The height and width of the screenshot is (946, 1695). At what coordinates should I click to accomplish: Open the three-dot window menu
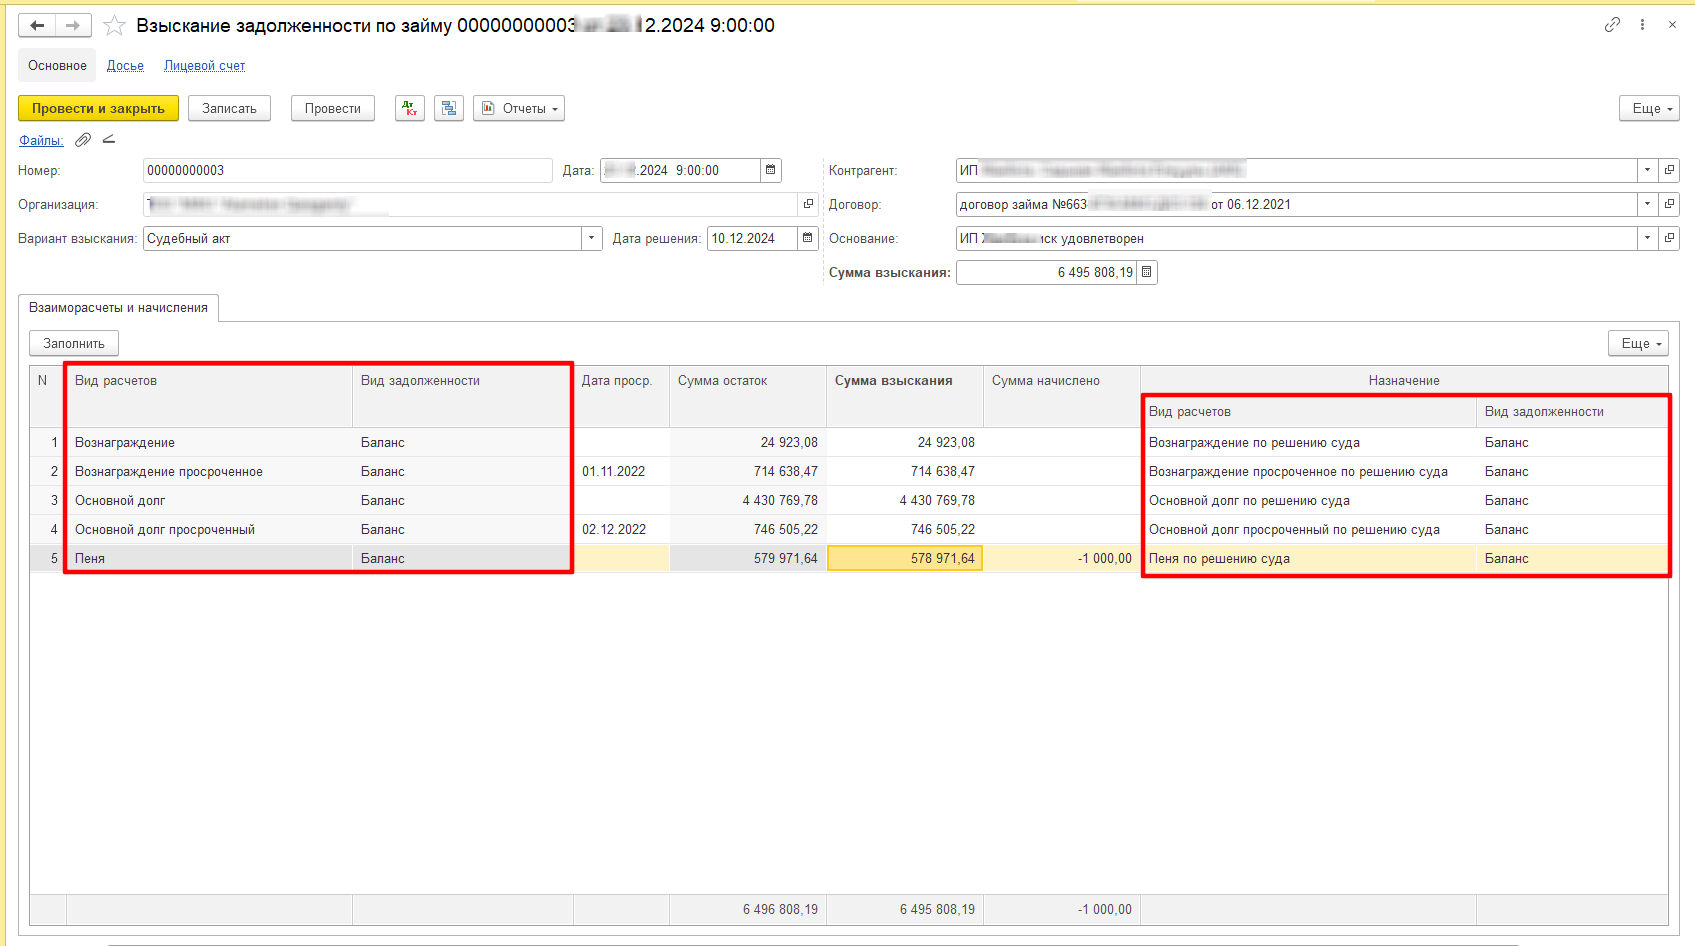1642,25
